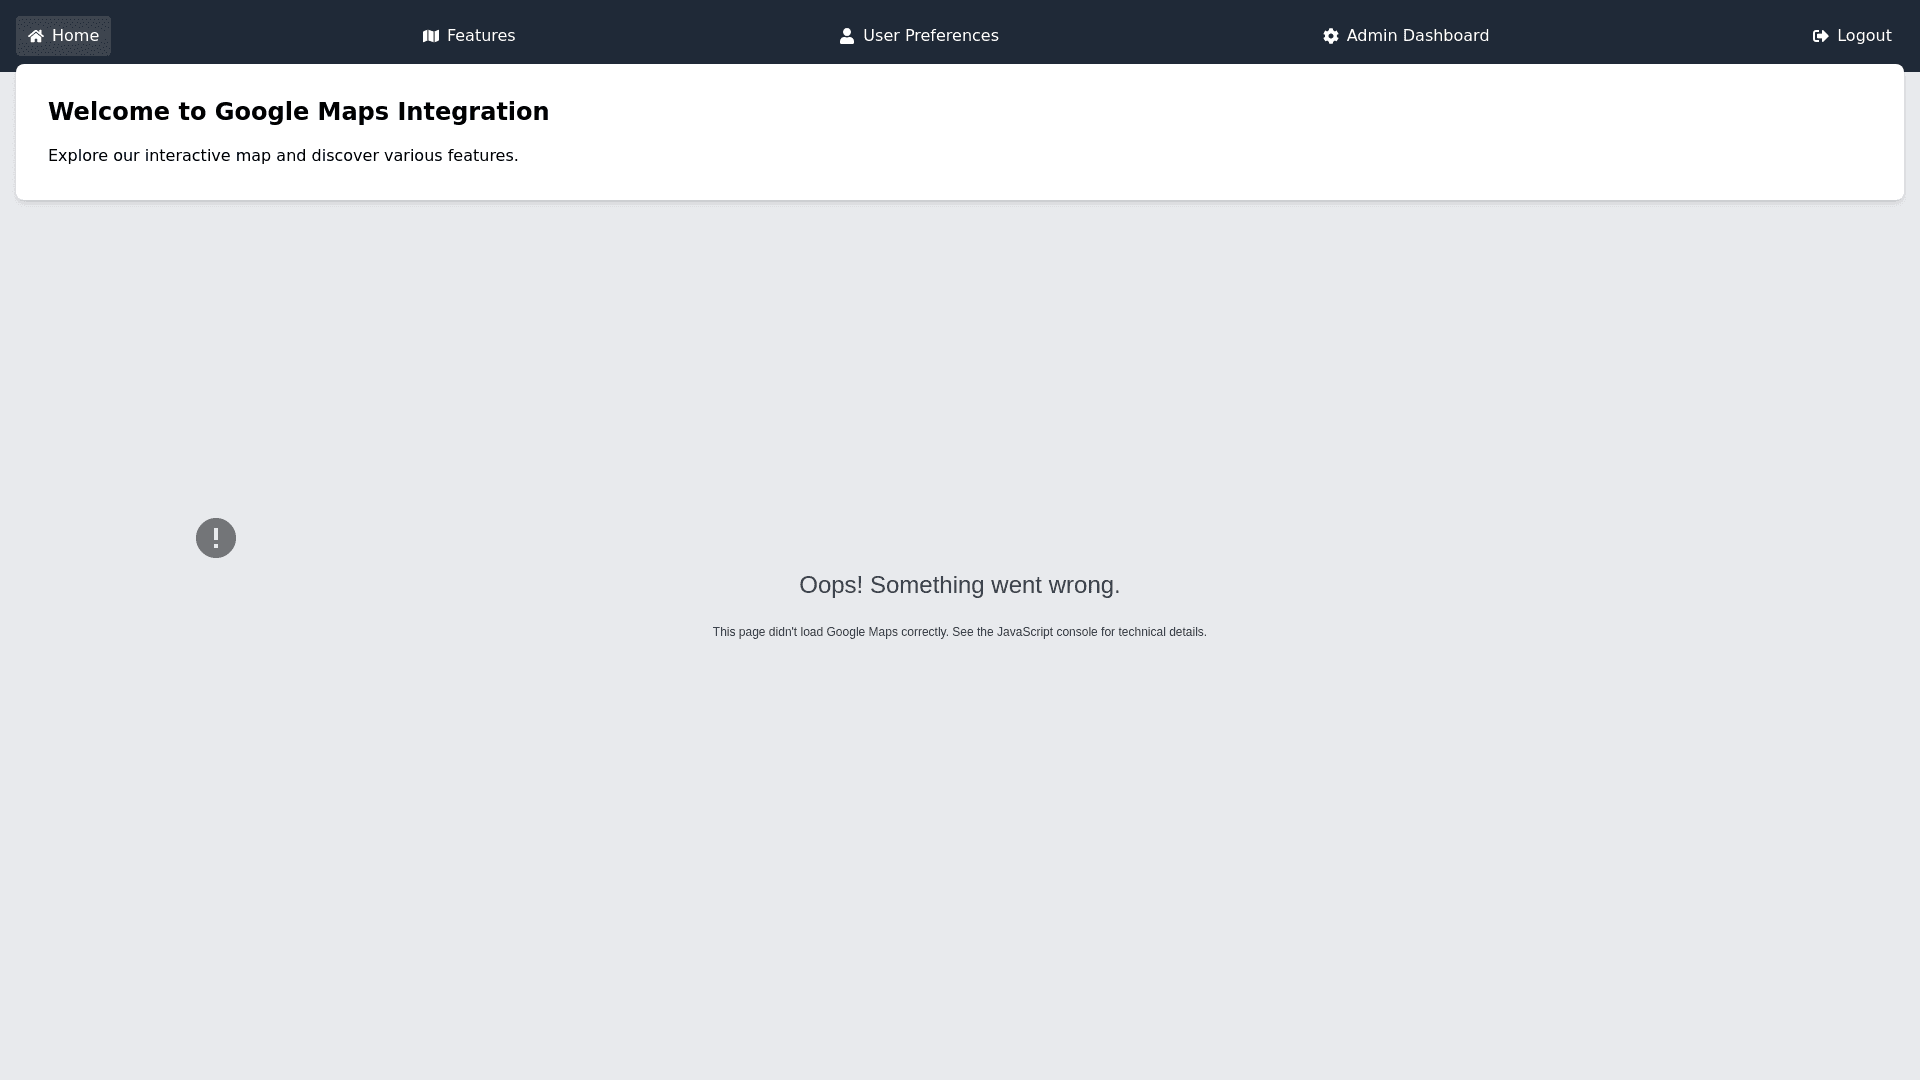Click the word Oops! in the error message
Image resolution: width=1920 pixels, height=1080 pixels.
click(830, 585)
